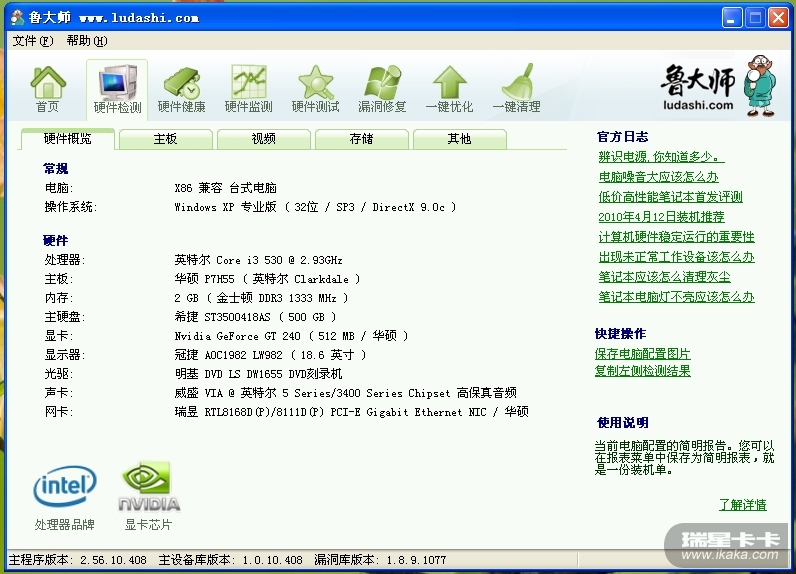Click the hard disk value 希捷 ST3500418AS
Image resolution: width=796 pixels, height=574 pixels.
point(255,317)
